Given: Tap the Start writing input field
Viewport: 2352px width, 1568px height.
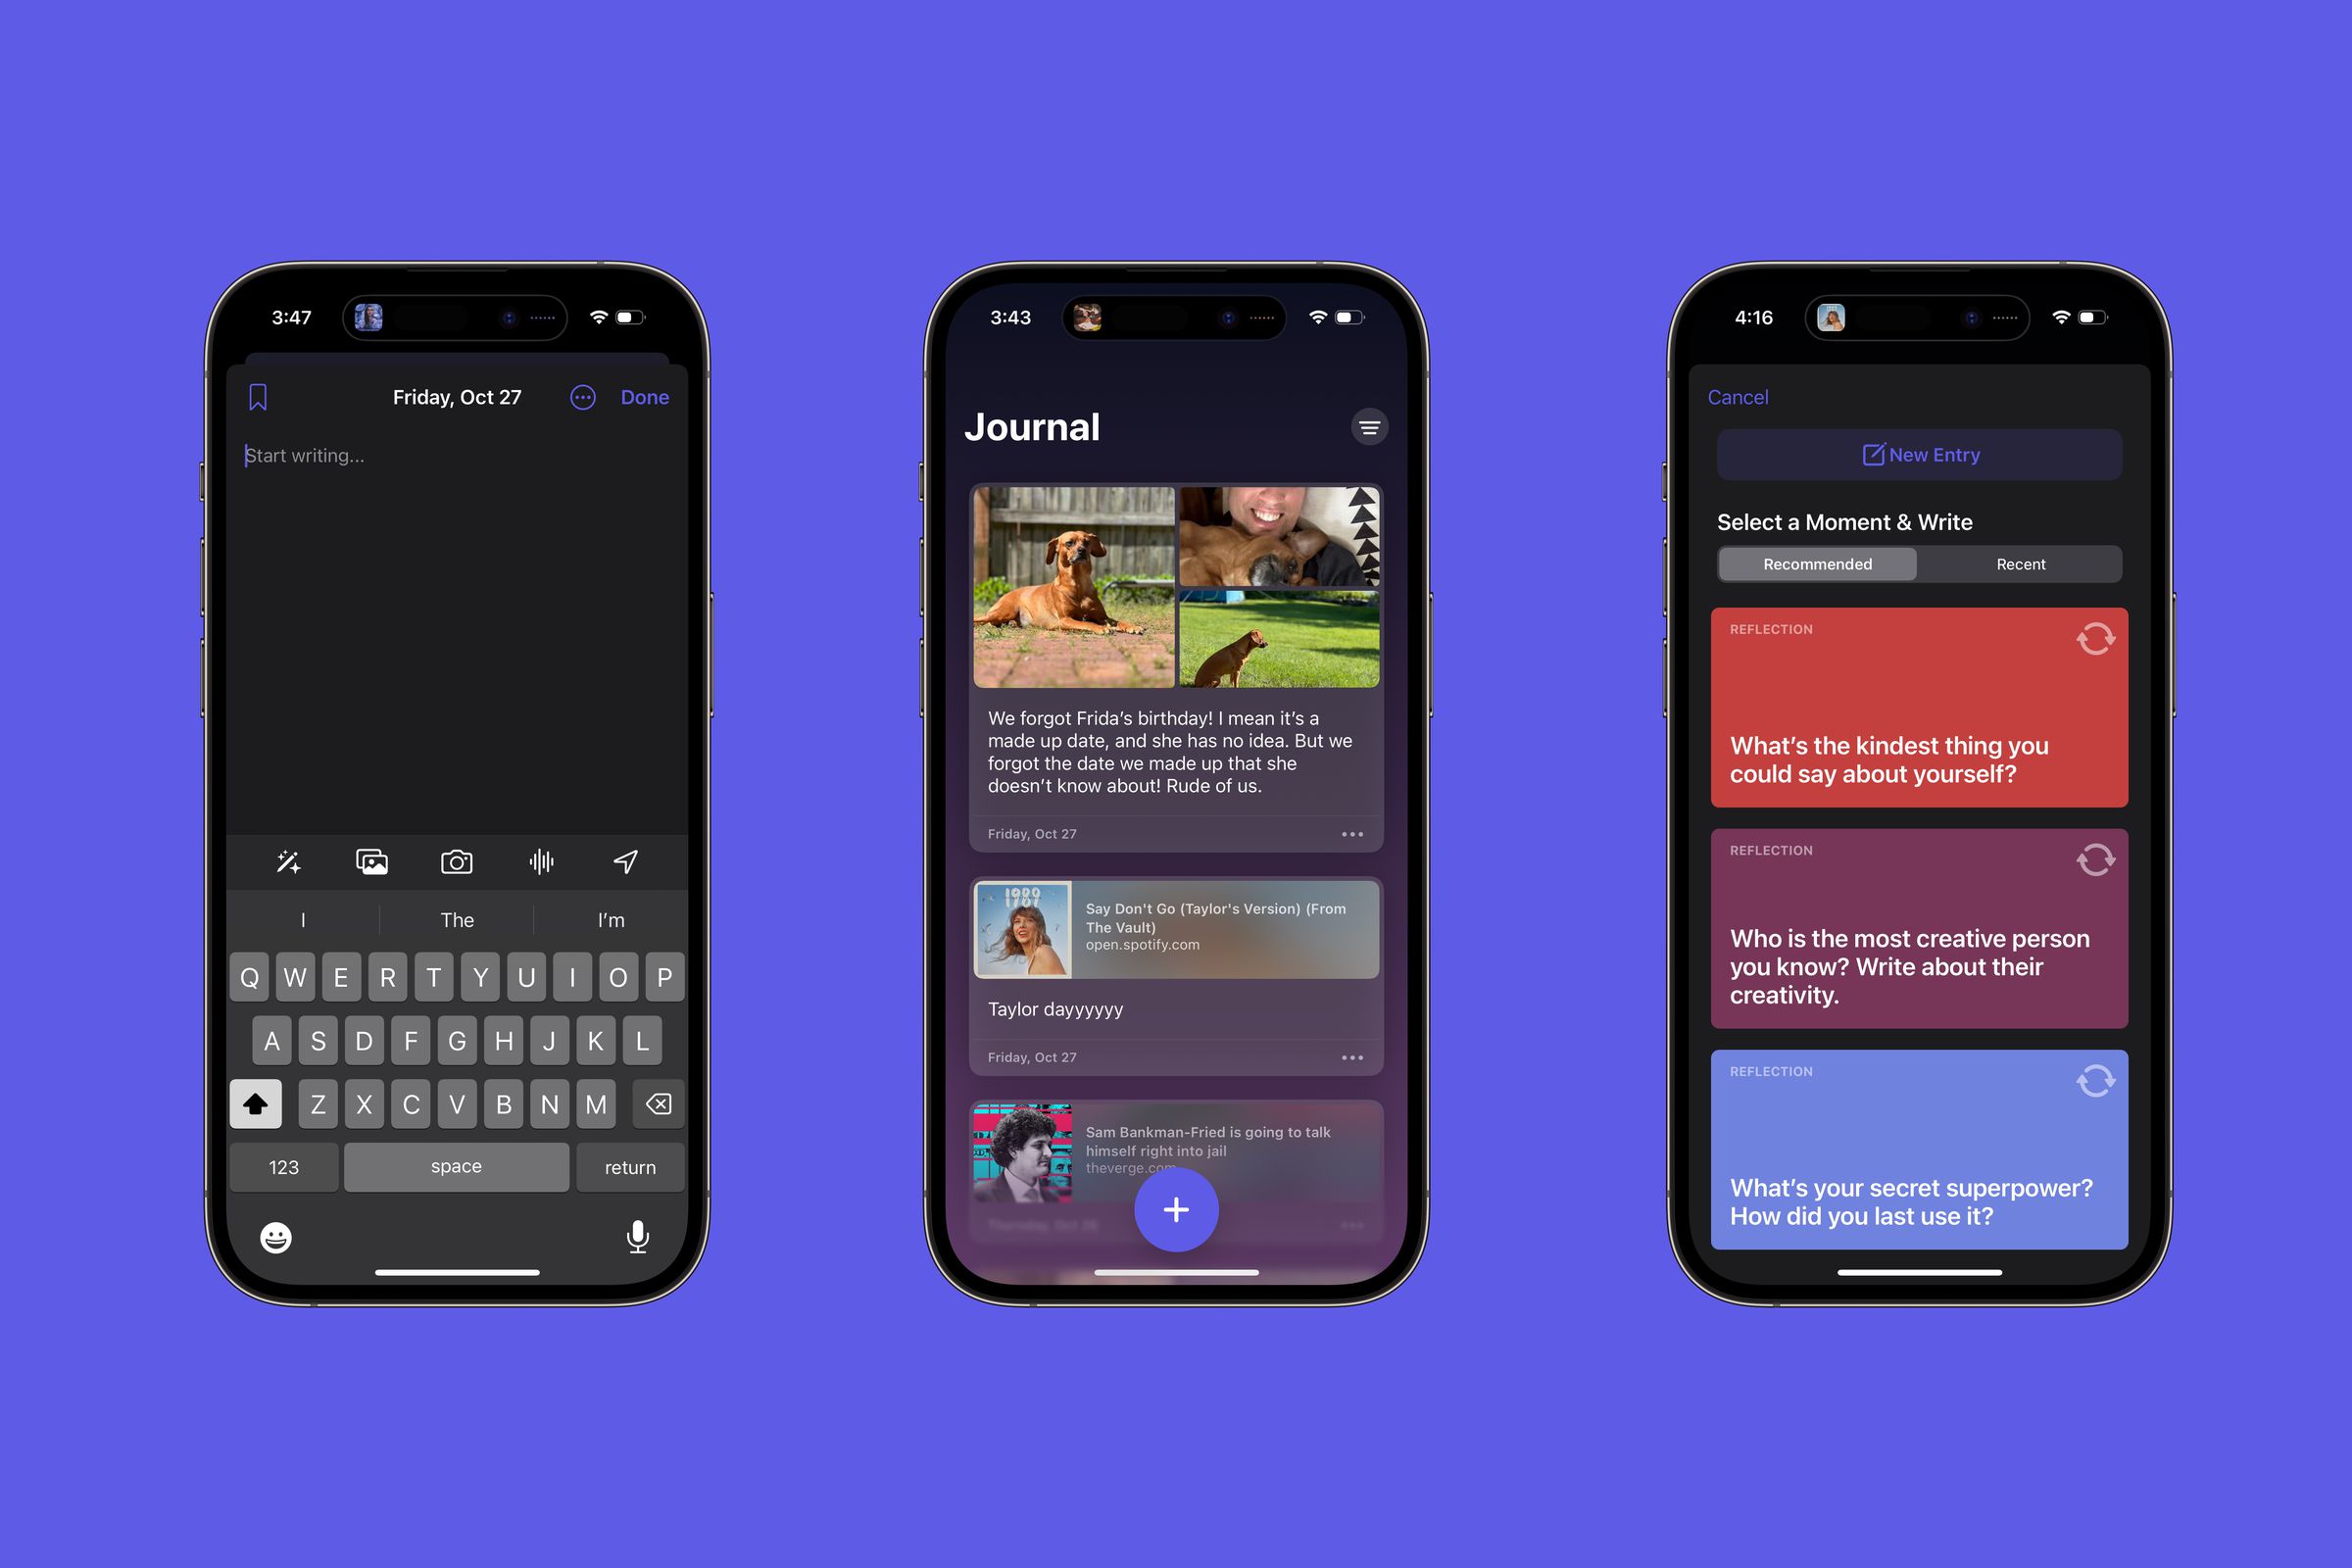Looking at the screenshot, I should (306, 457).
